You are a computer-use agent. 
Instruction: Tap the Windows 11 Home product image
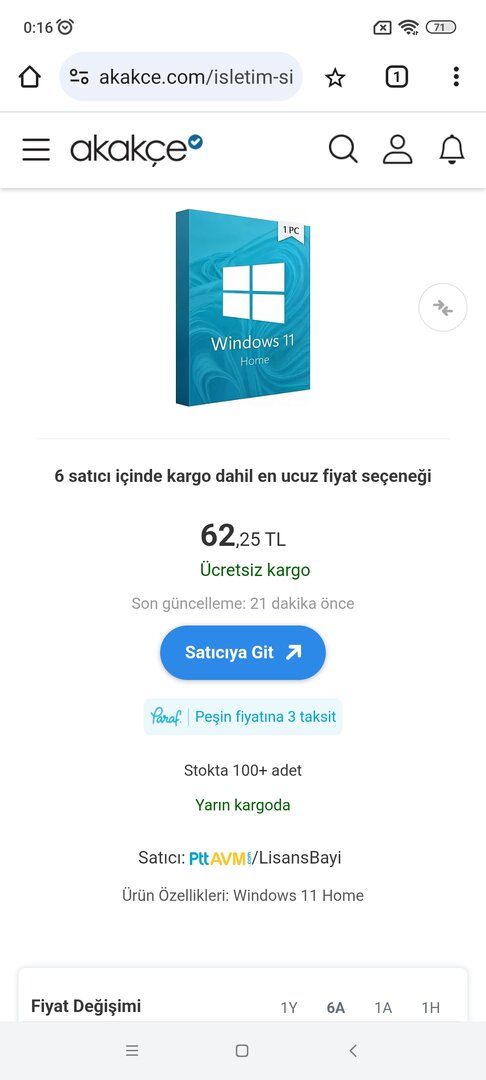(x=243, y=308)
